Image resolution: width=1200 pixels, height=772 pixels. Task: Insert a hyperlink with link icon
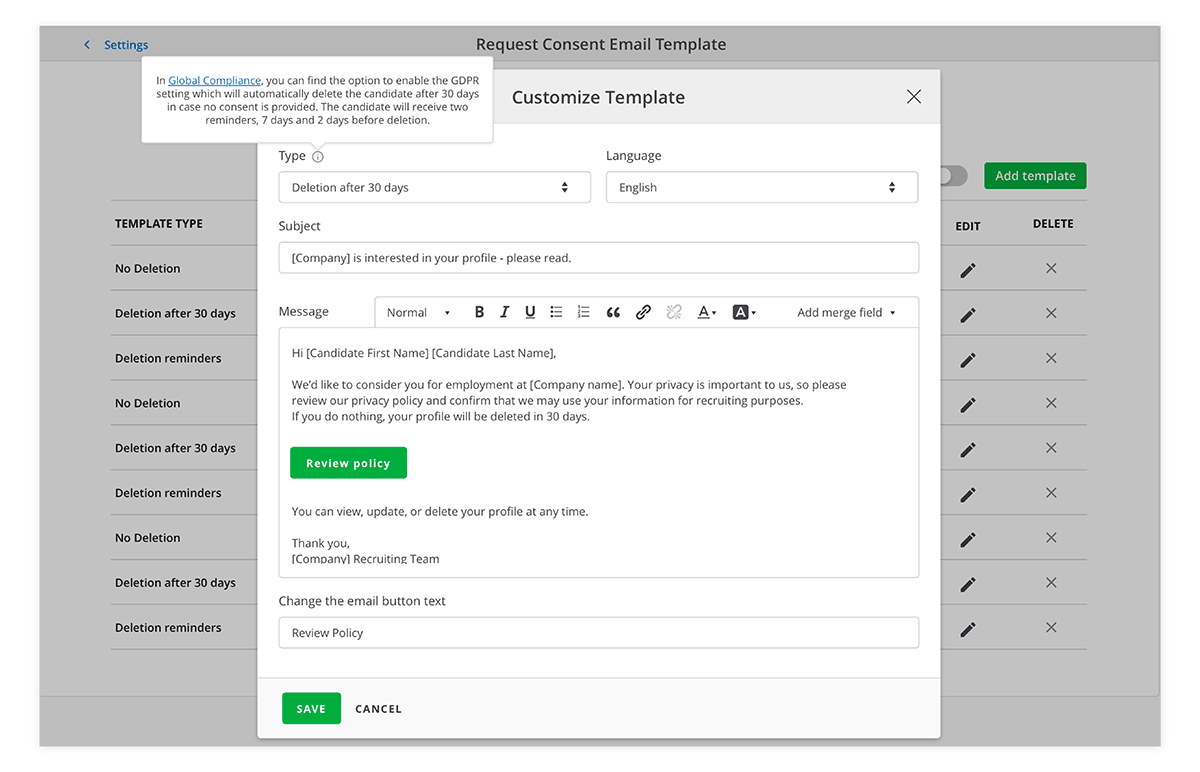pyautogui.click(x=643, y=312)
